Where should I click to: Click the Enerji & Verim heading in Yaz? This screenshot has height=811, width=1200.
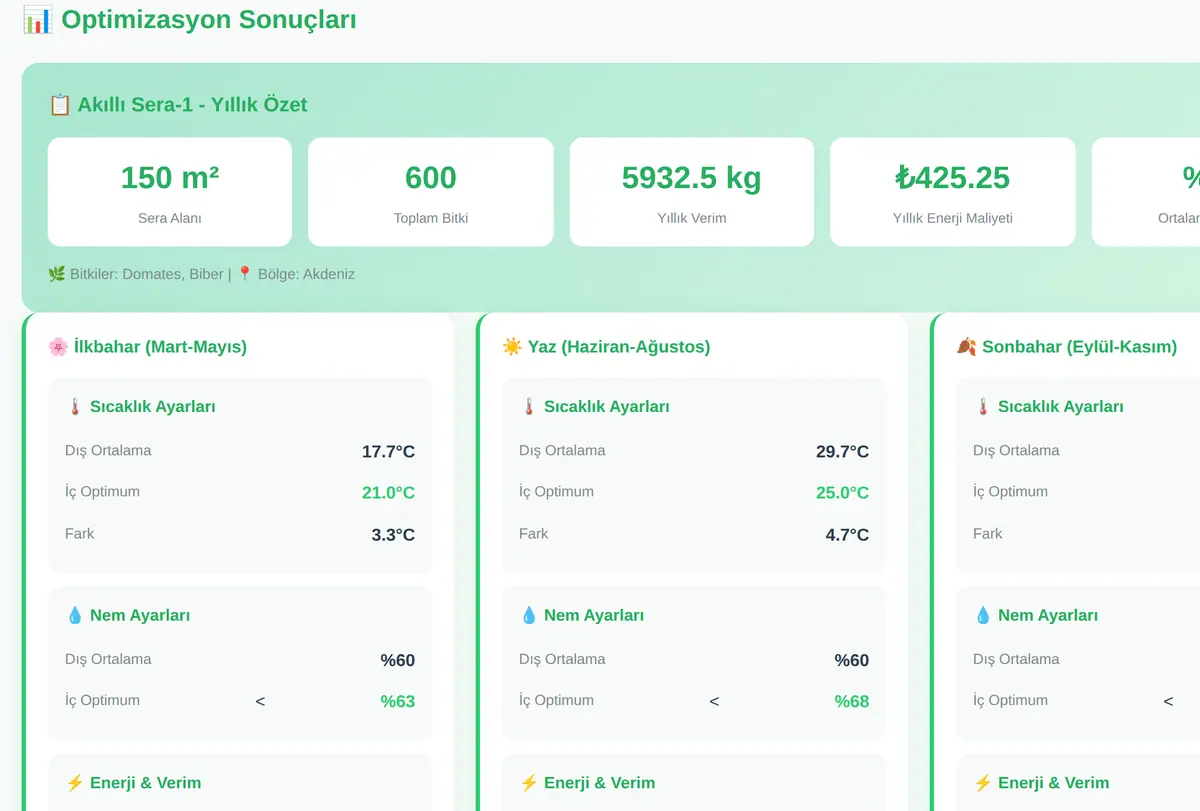(600, 783)
